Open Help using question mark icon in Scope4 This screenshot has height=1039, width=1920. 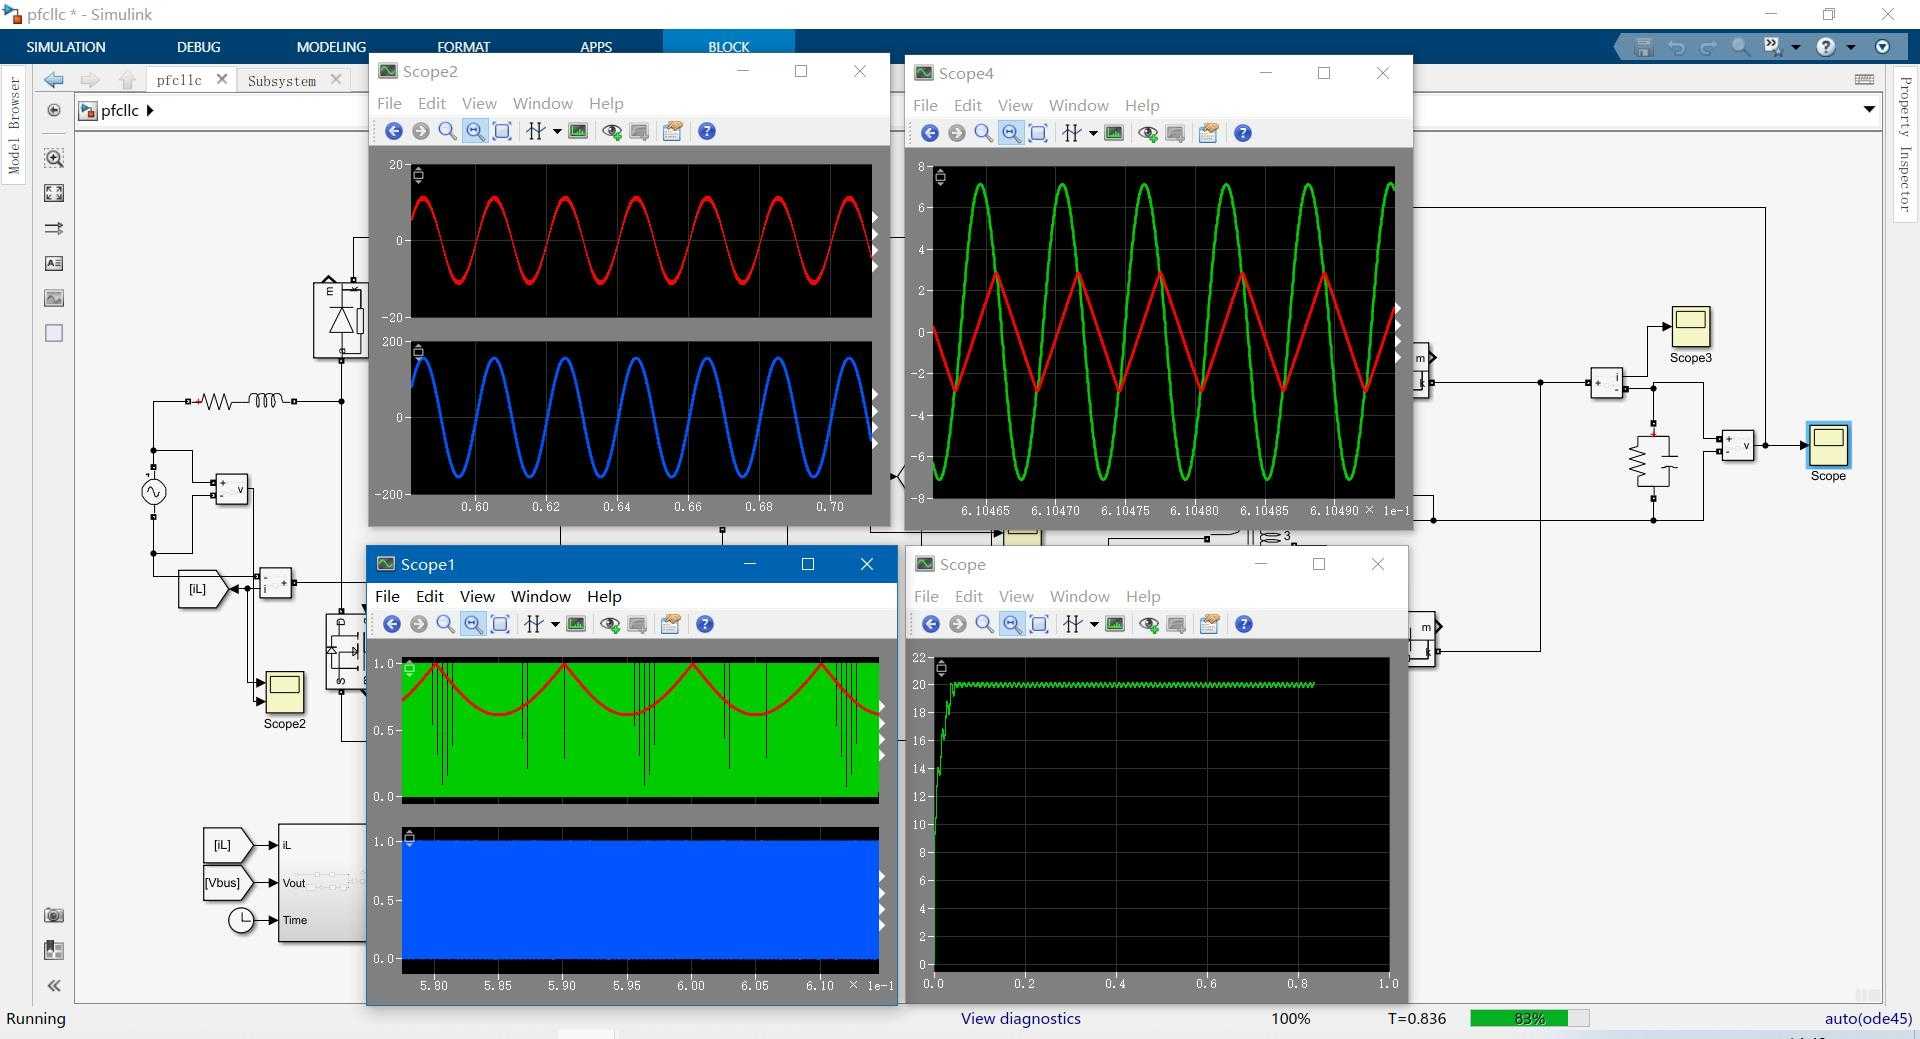coord(1242,132)
